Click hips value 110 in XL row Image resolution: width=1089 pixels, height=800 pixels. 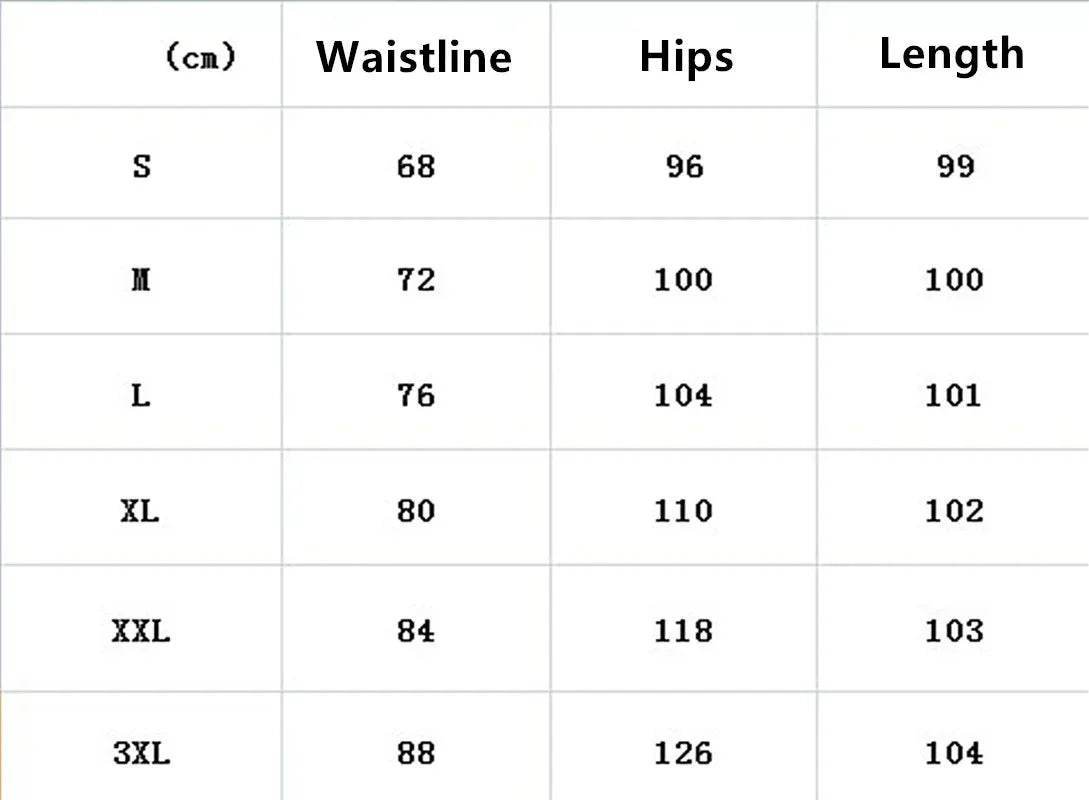click(683, 511)
